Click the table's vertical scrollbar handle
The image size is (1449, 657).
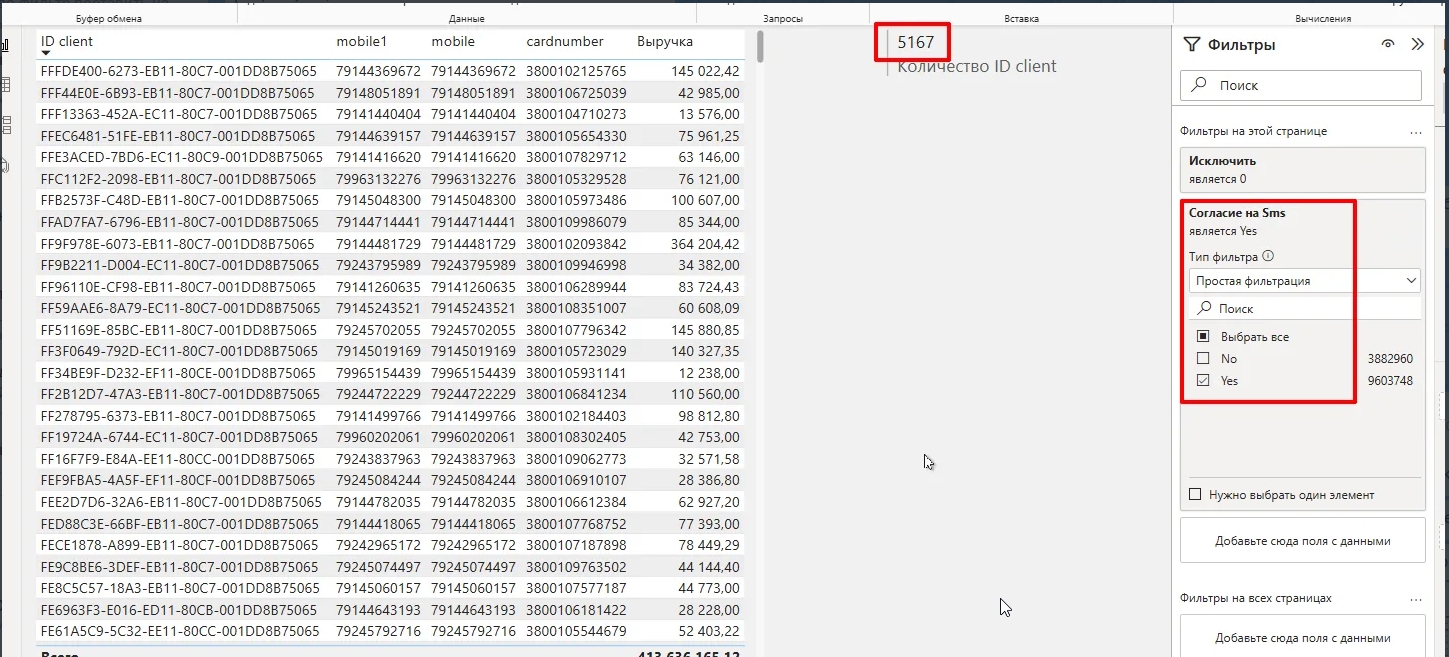point(760,46)
